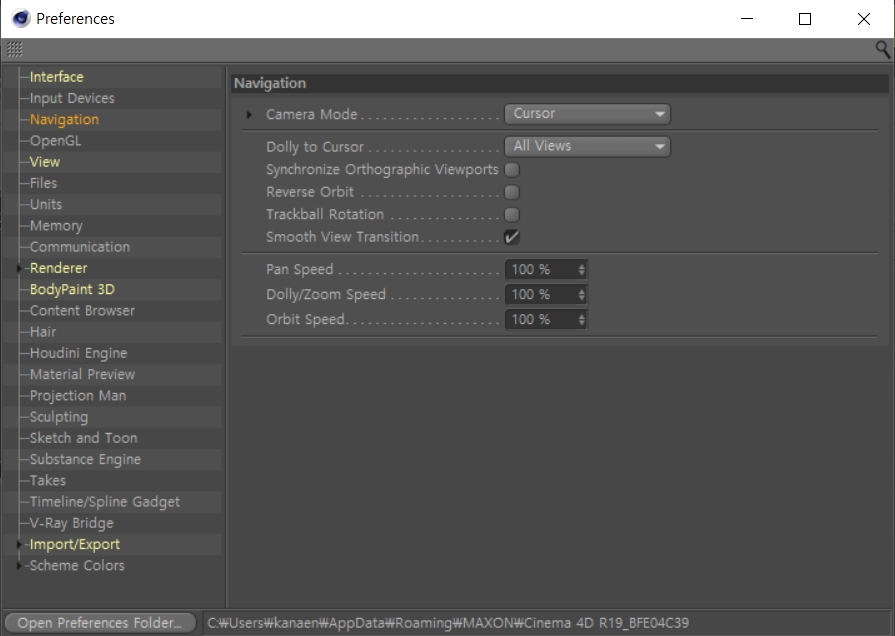Select Content Browser in the list
Image resolution: width=895 pixels, height=636 pixels.
82,311
